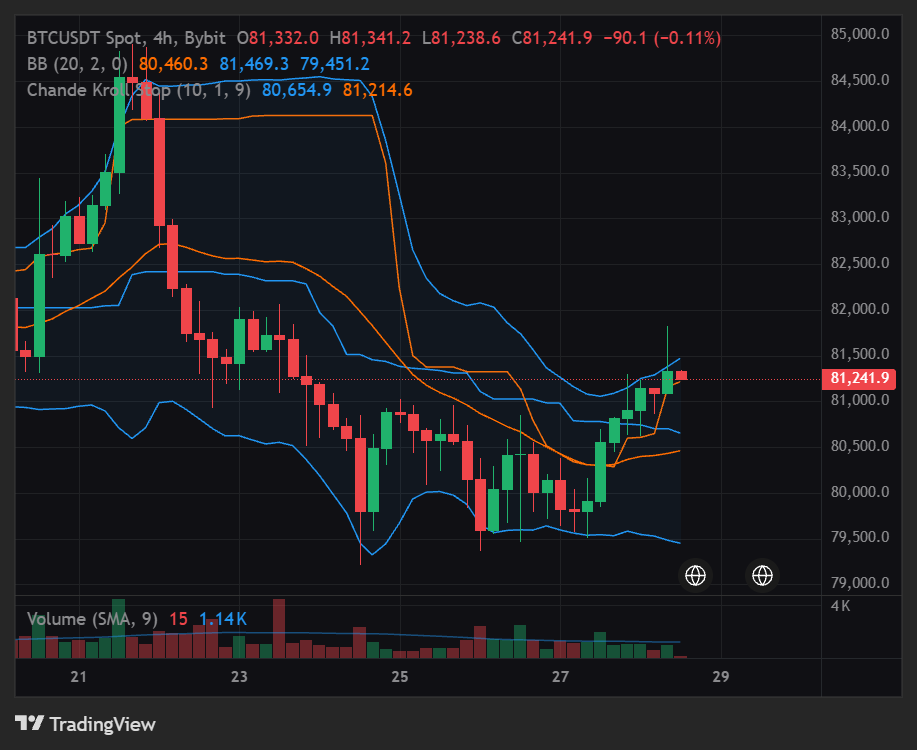The height and width of the screenshot is (750, 917).
Task: Click the close value in the top legend
Action: 552,39
